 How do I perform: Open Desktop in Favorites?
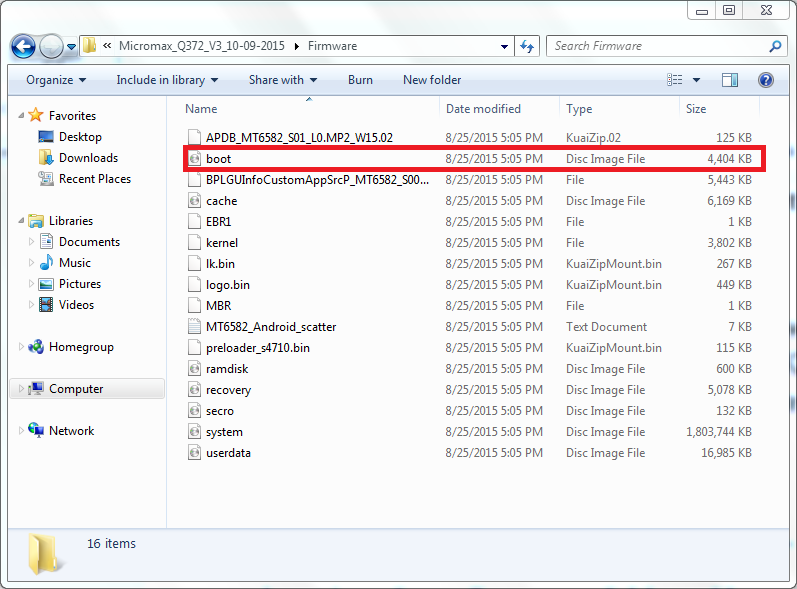click(80, 137)
